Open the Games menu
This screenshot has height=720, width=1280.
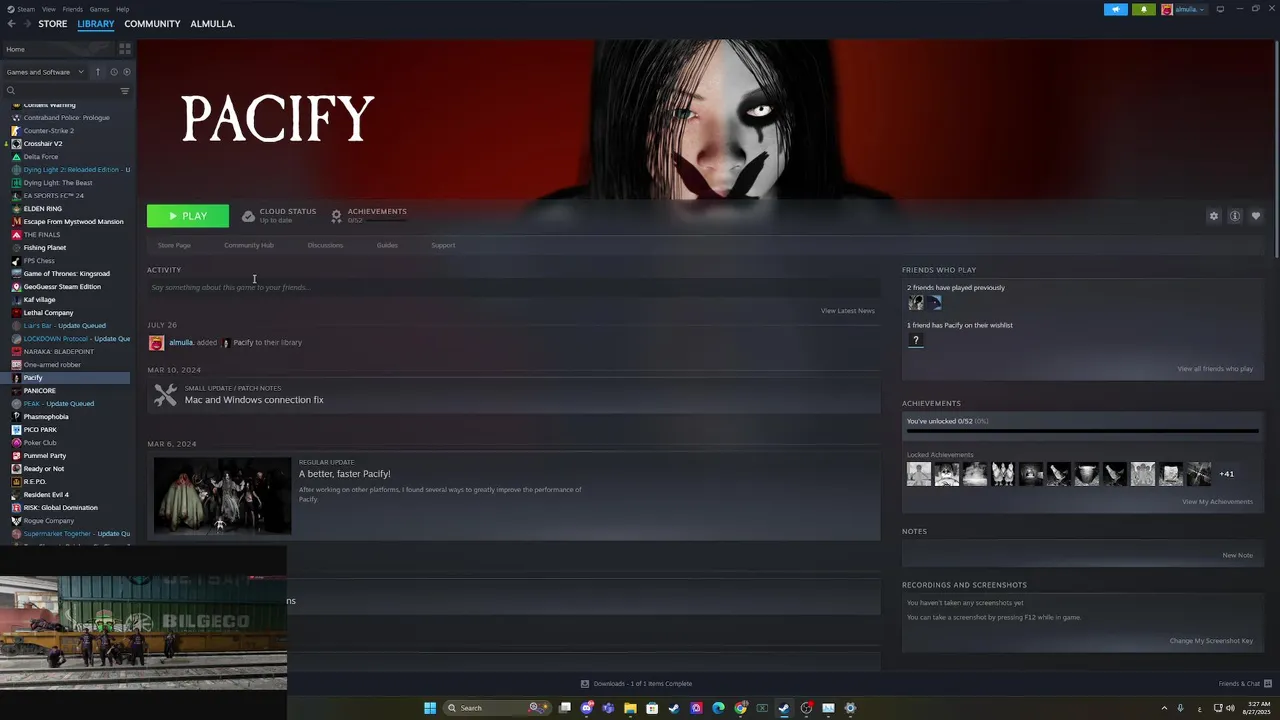99,9
